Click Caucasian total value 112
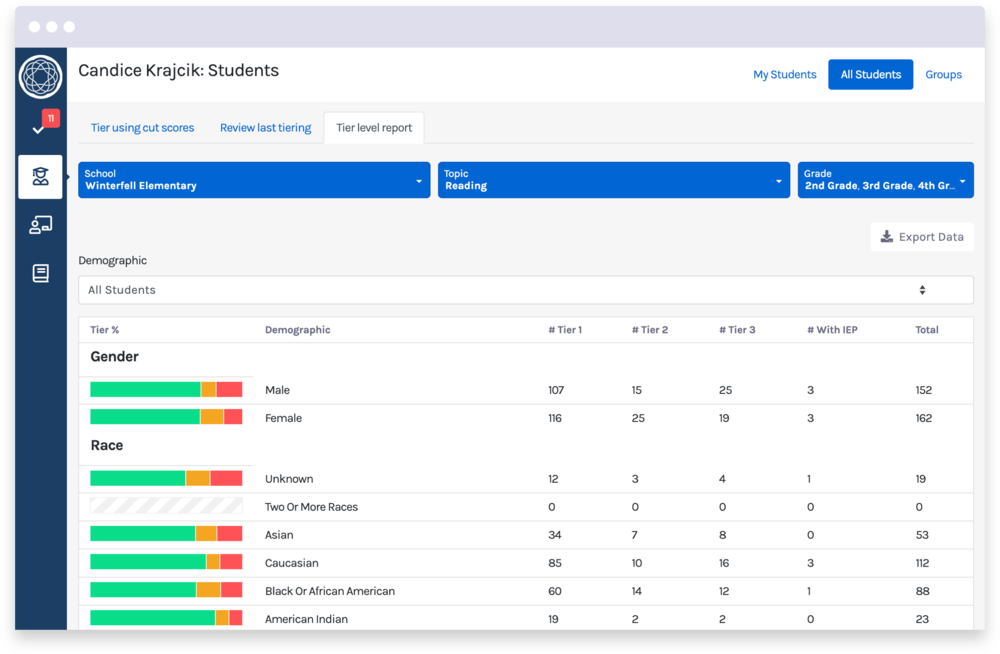The height and width of the screenshot is (654, 1000). 922,563
